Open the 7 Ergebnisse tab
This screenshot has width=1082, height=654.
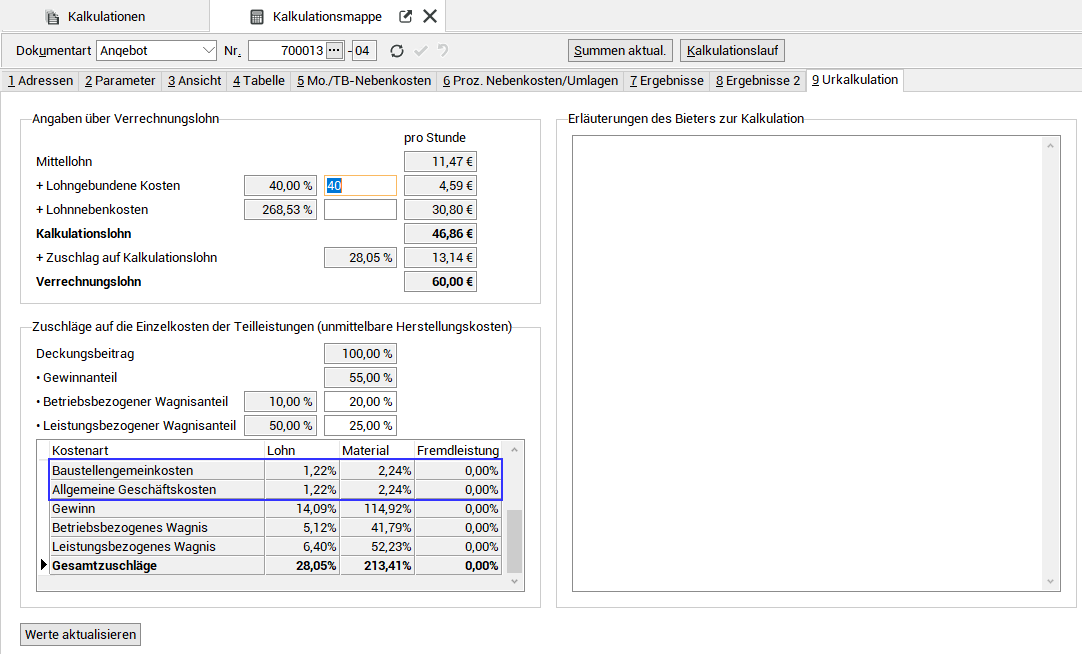coord(666,81)
